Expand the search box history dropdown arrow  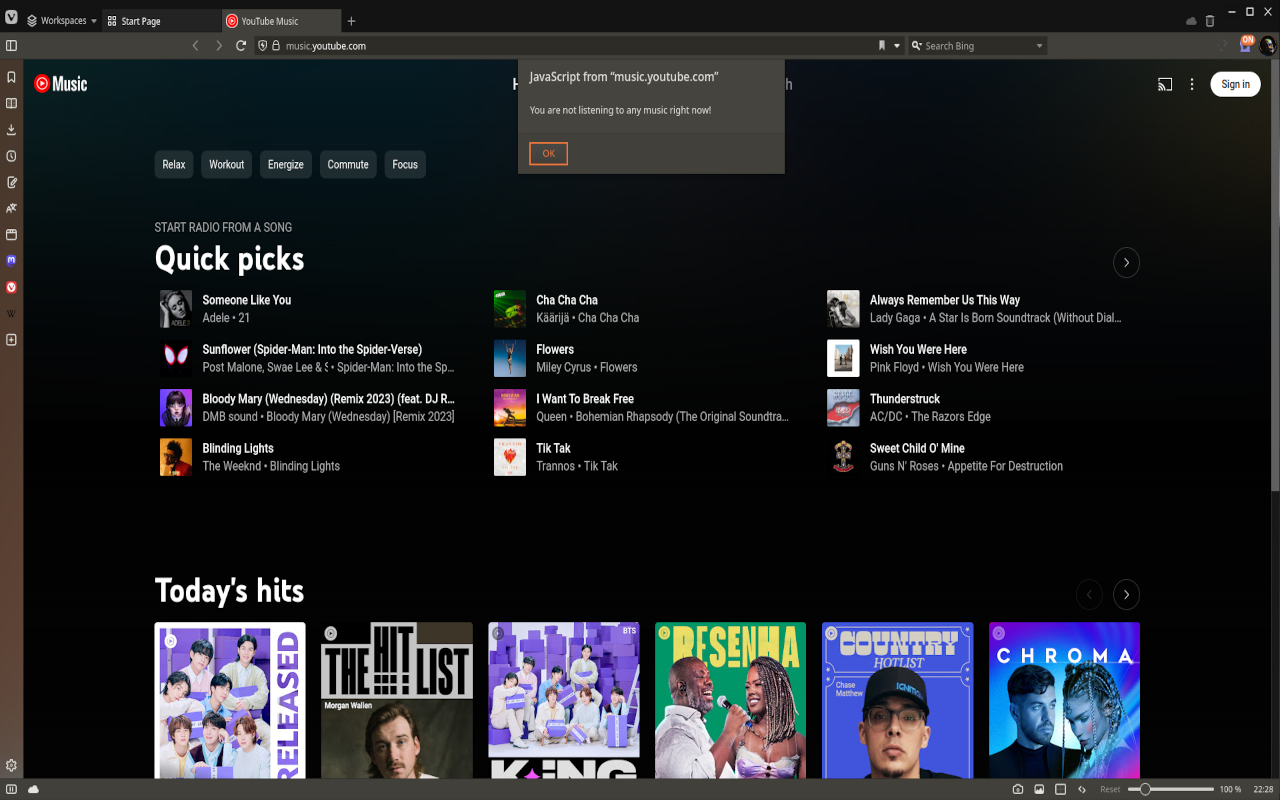tap(1039, 46)
